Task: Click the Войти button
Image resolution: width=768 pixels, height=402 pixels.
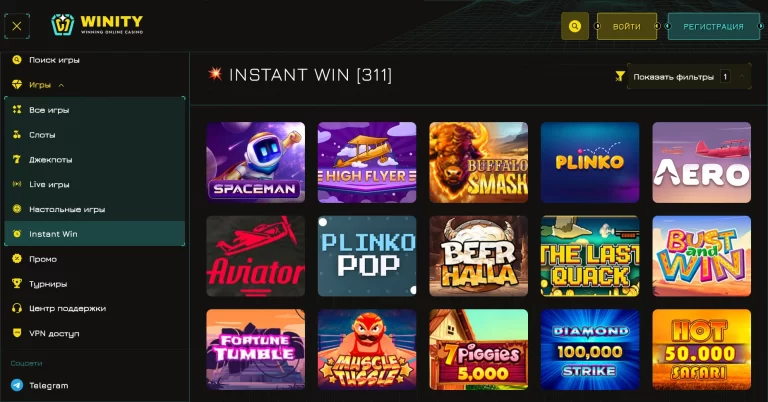Action: [x=626, y=26]
